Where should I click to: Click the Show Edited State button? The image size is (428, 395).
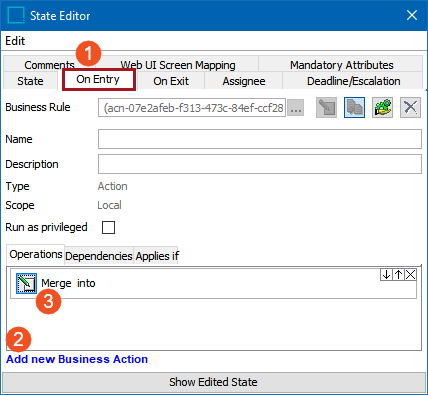pos(213,382)
